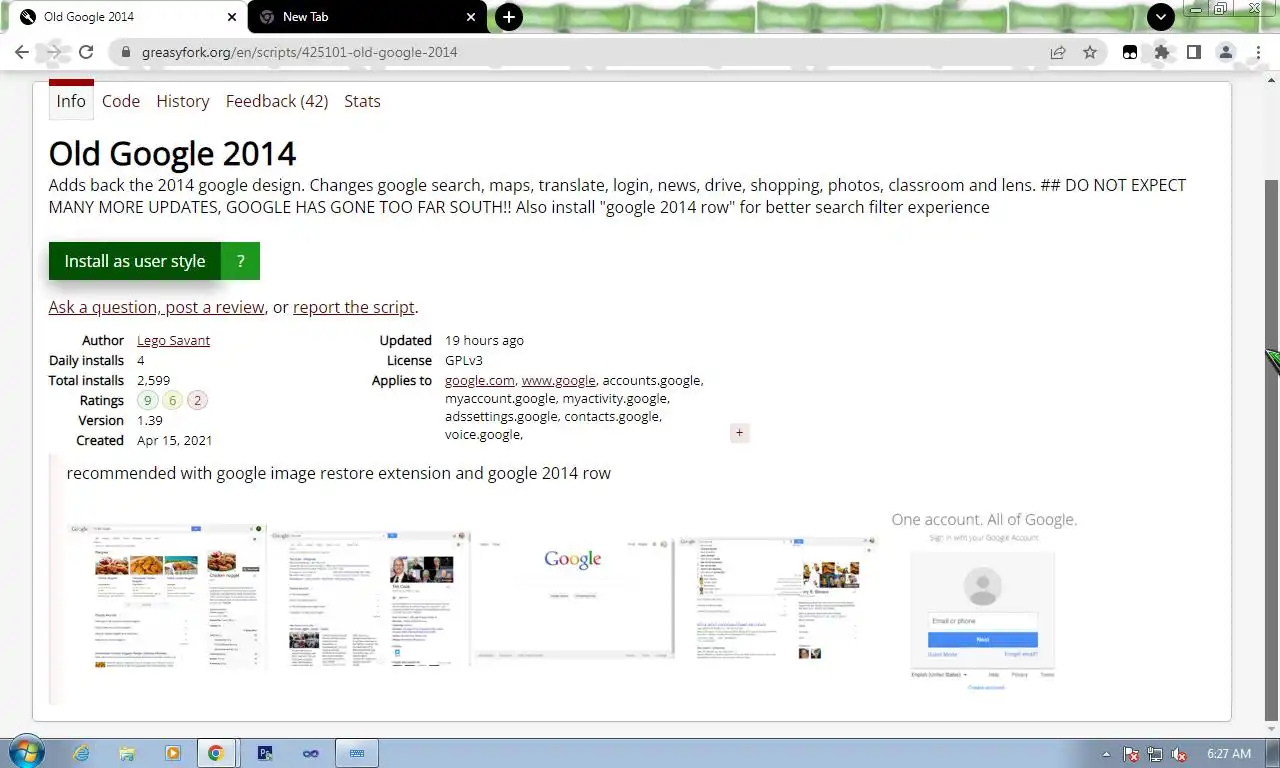The image size is (1280, 768).
Task: Click the install help question mark
Action: click(240, 261)
